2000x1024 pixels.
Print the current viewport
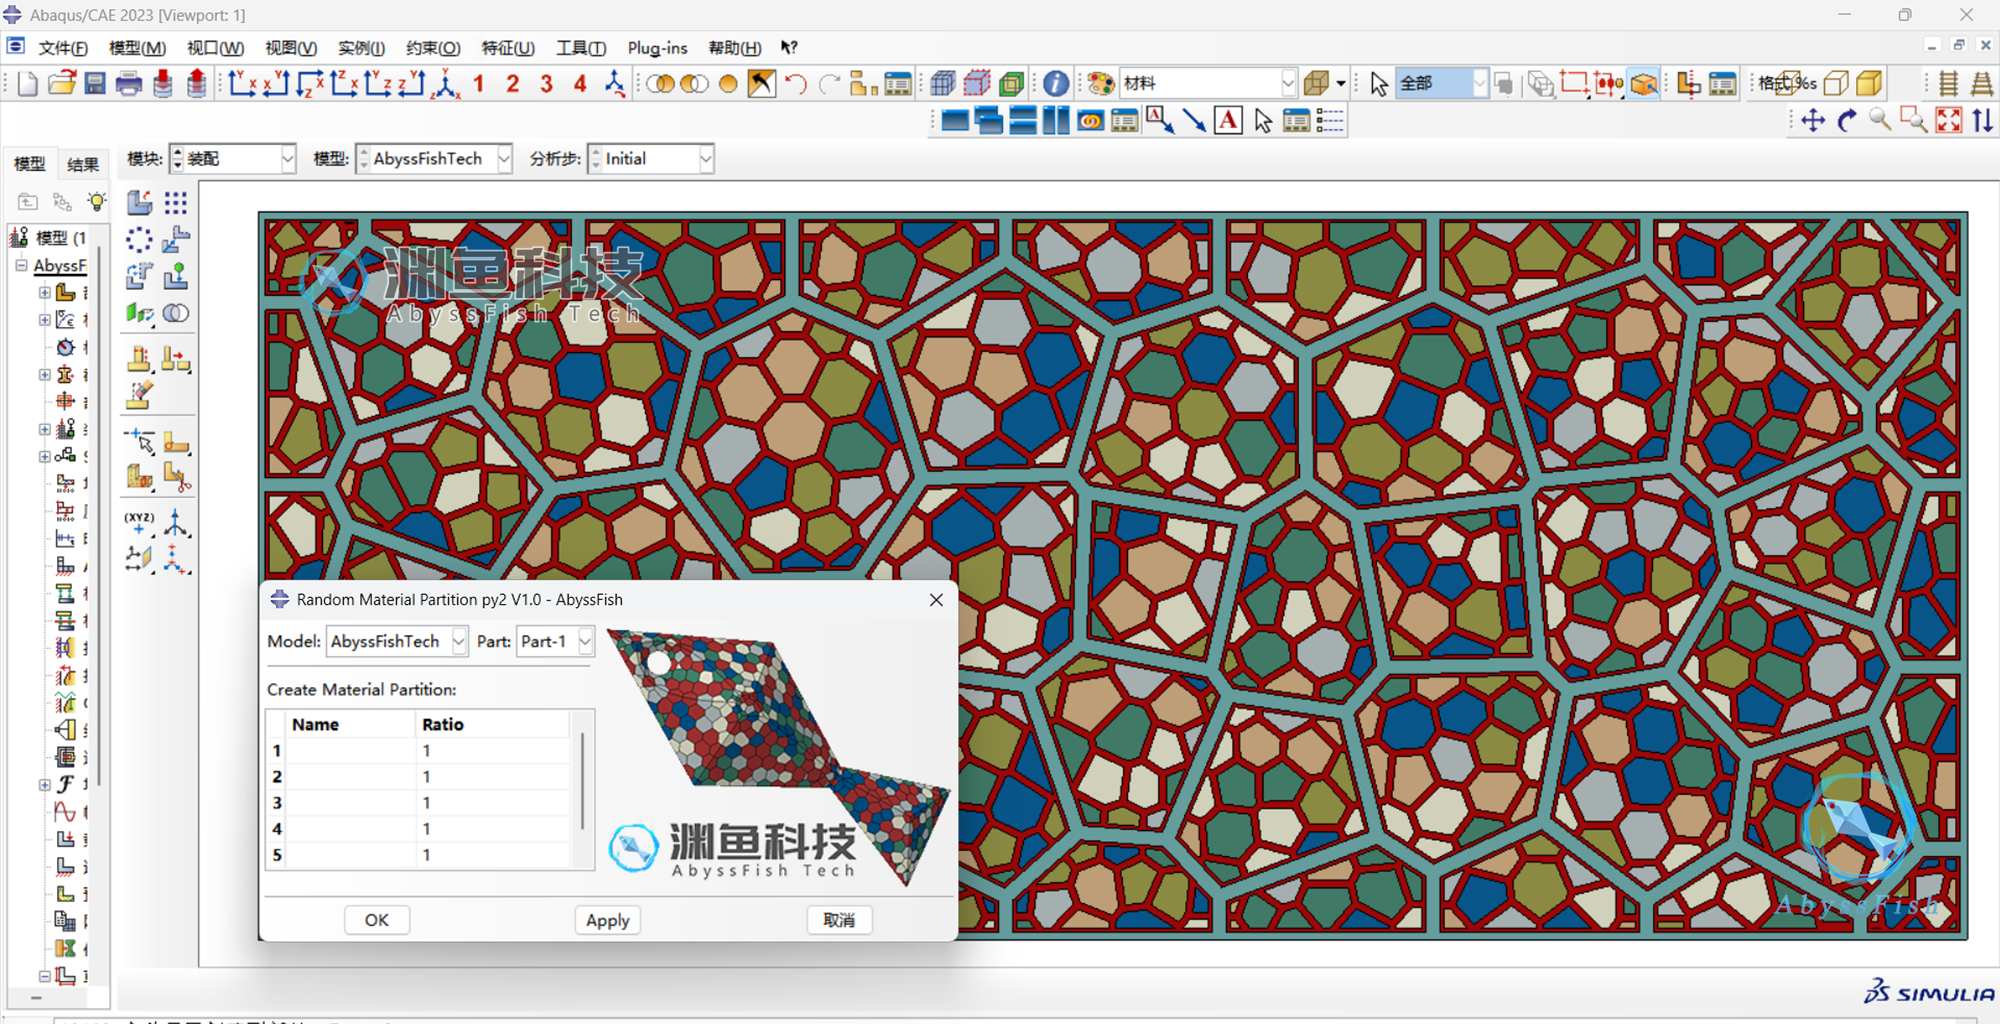point(129,84)
